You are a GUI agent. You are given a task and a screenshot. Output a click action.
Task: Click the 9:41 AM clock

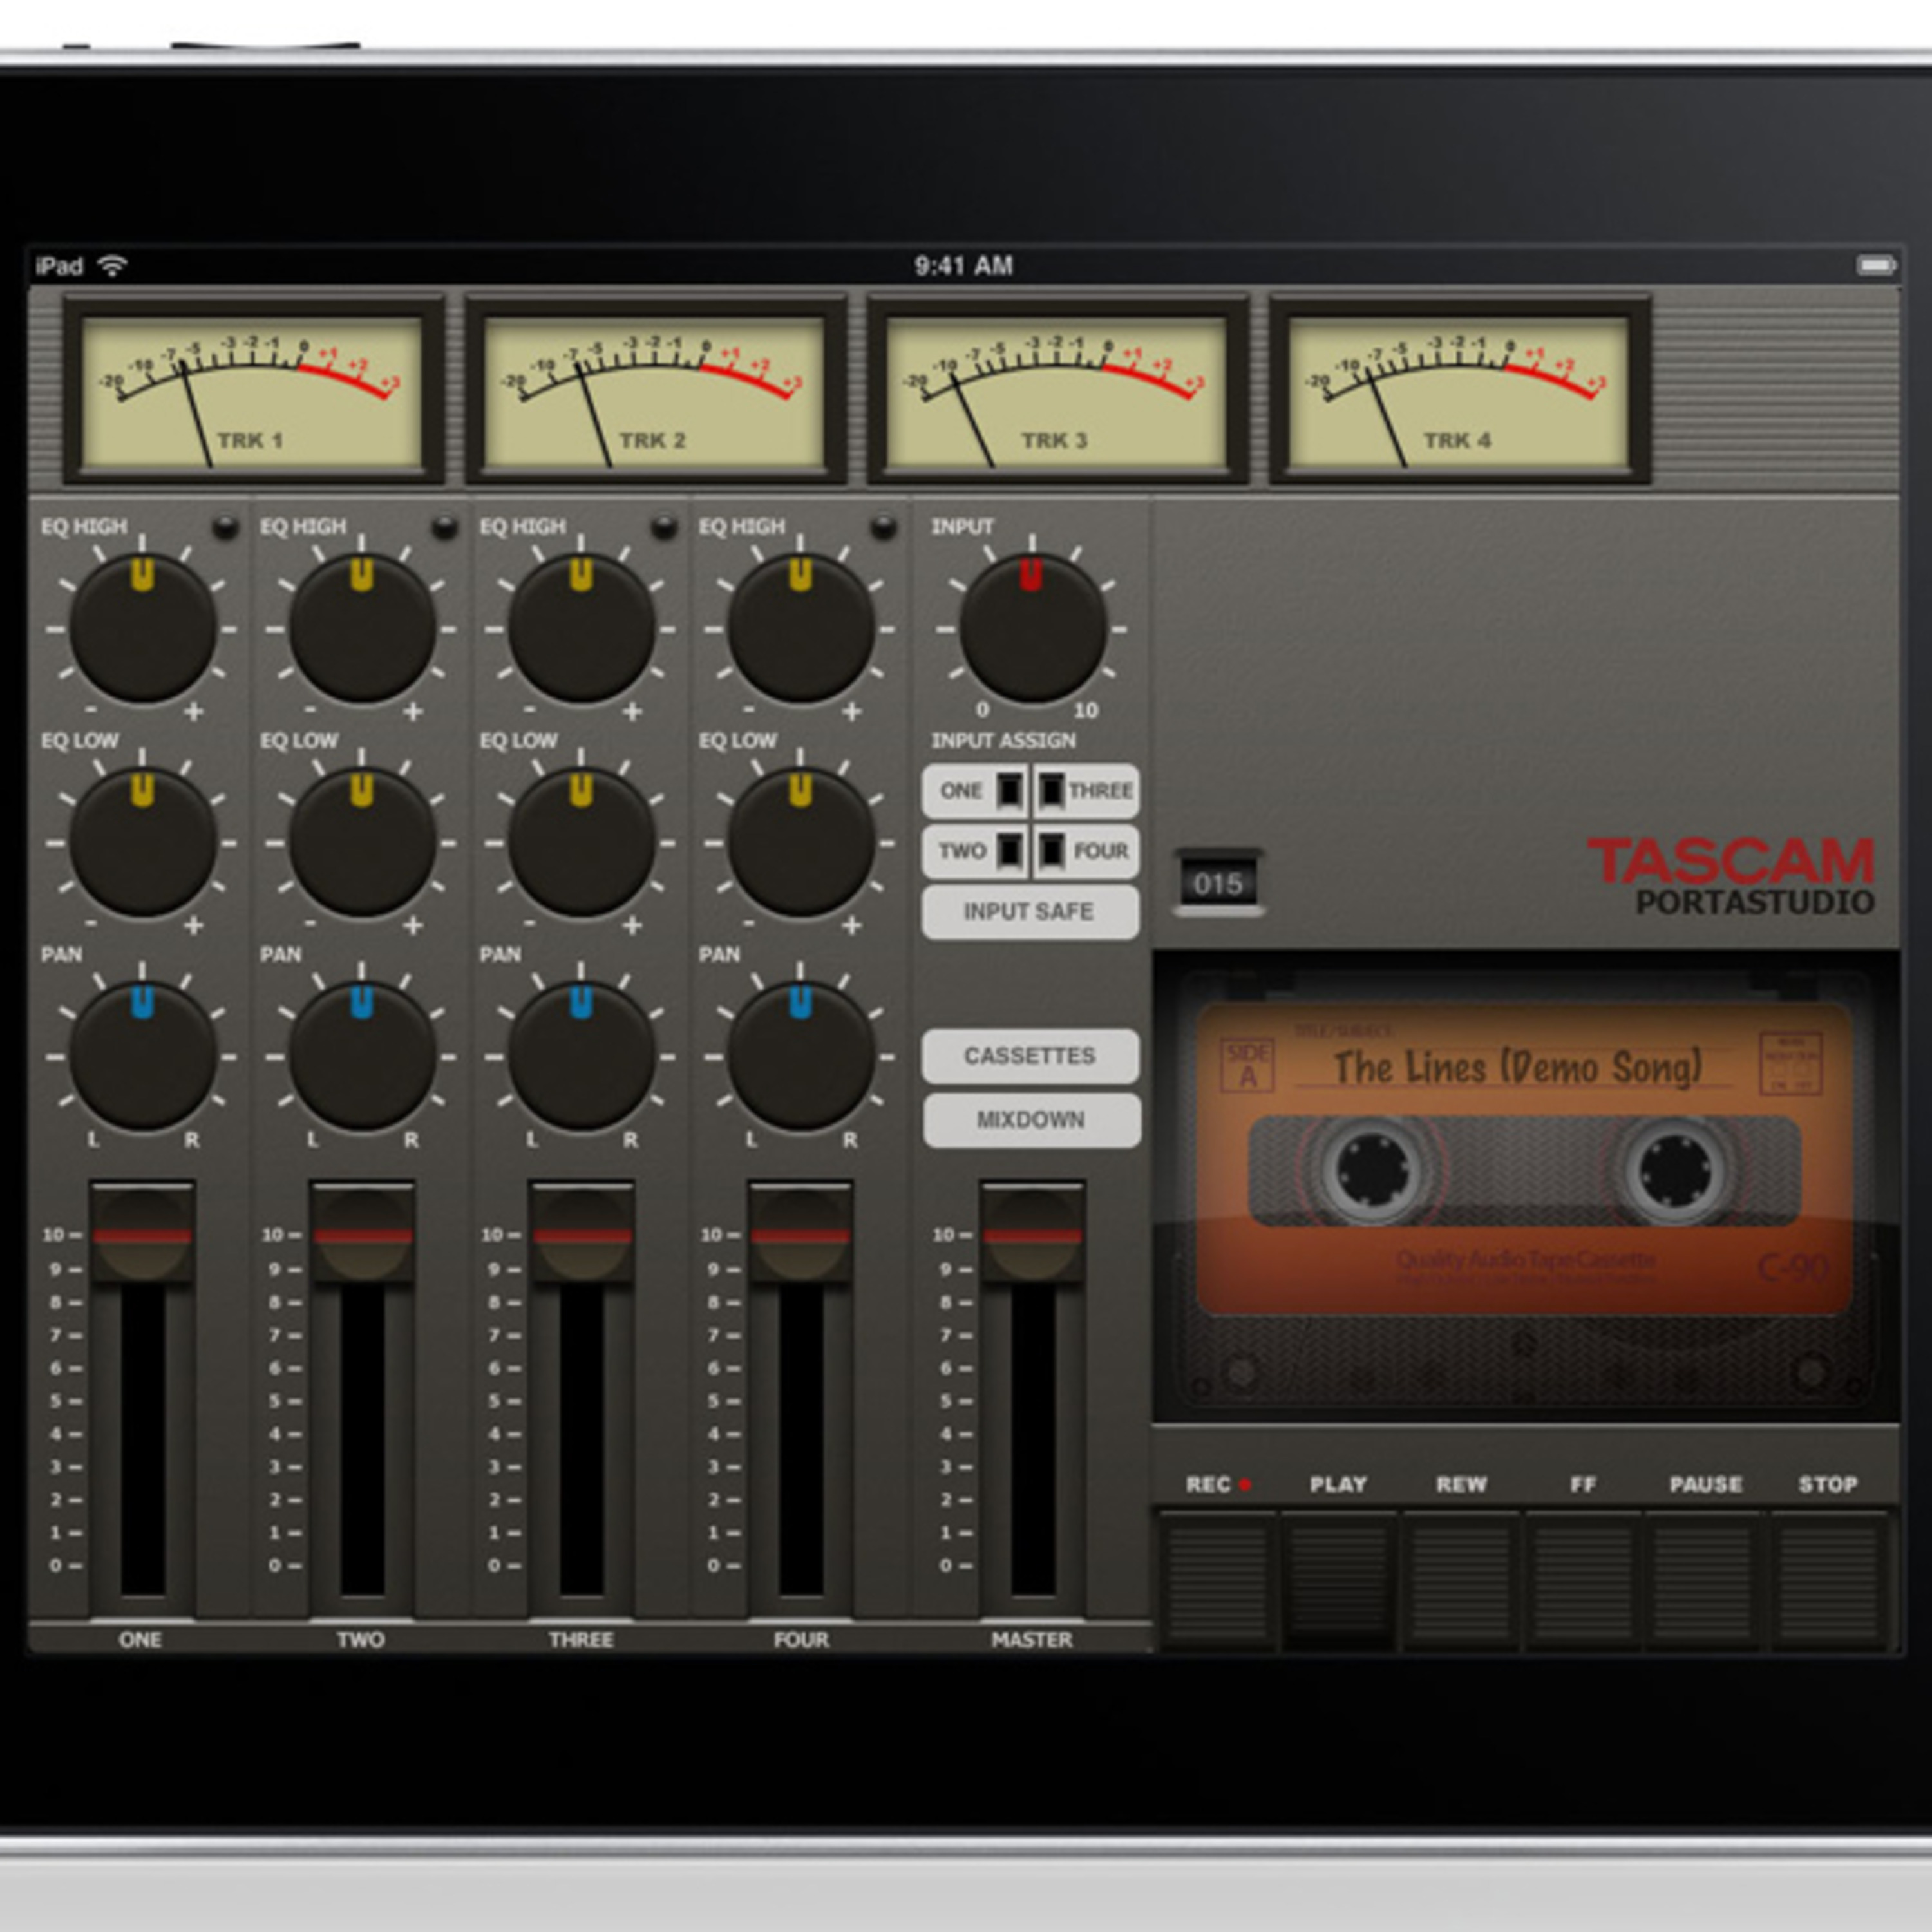click(964, 266)
